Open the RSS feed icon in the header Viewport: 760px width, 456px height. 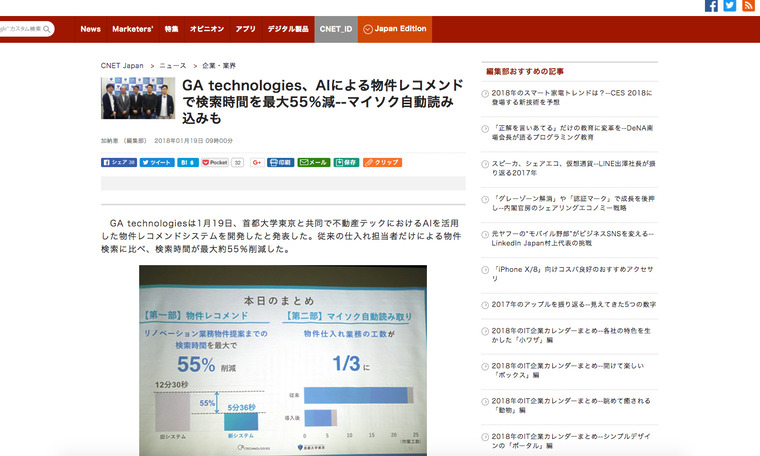[748, 6]
